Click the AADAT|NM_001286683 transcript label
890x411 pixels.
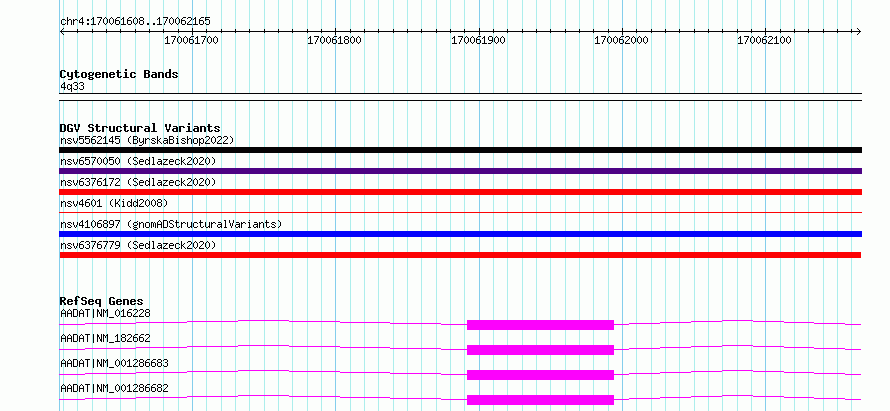click(114, 363)
